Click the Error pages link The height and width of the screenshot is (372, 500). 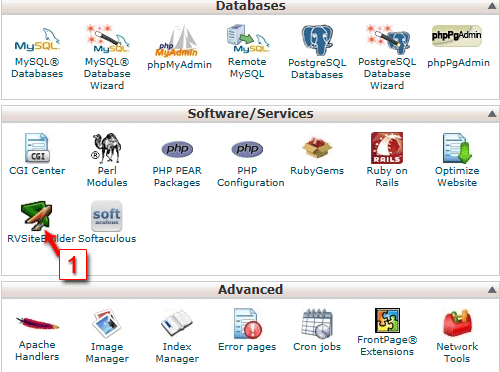[x=247, y=347]
